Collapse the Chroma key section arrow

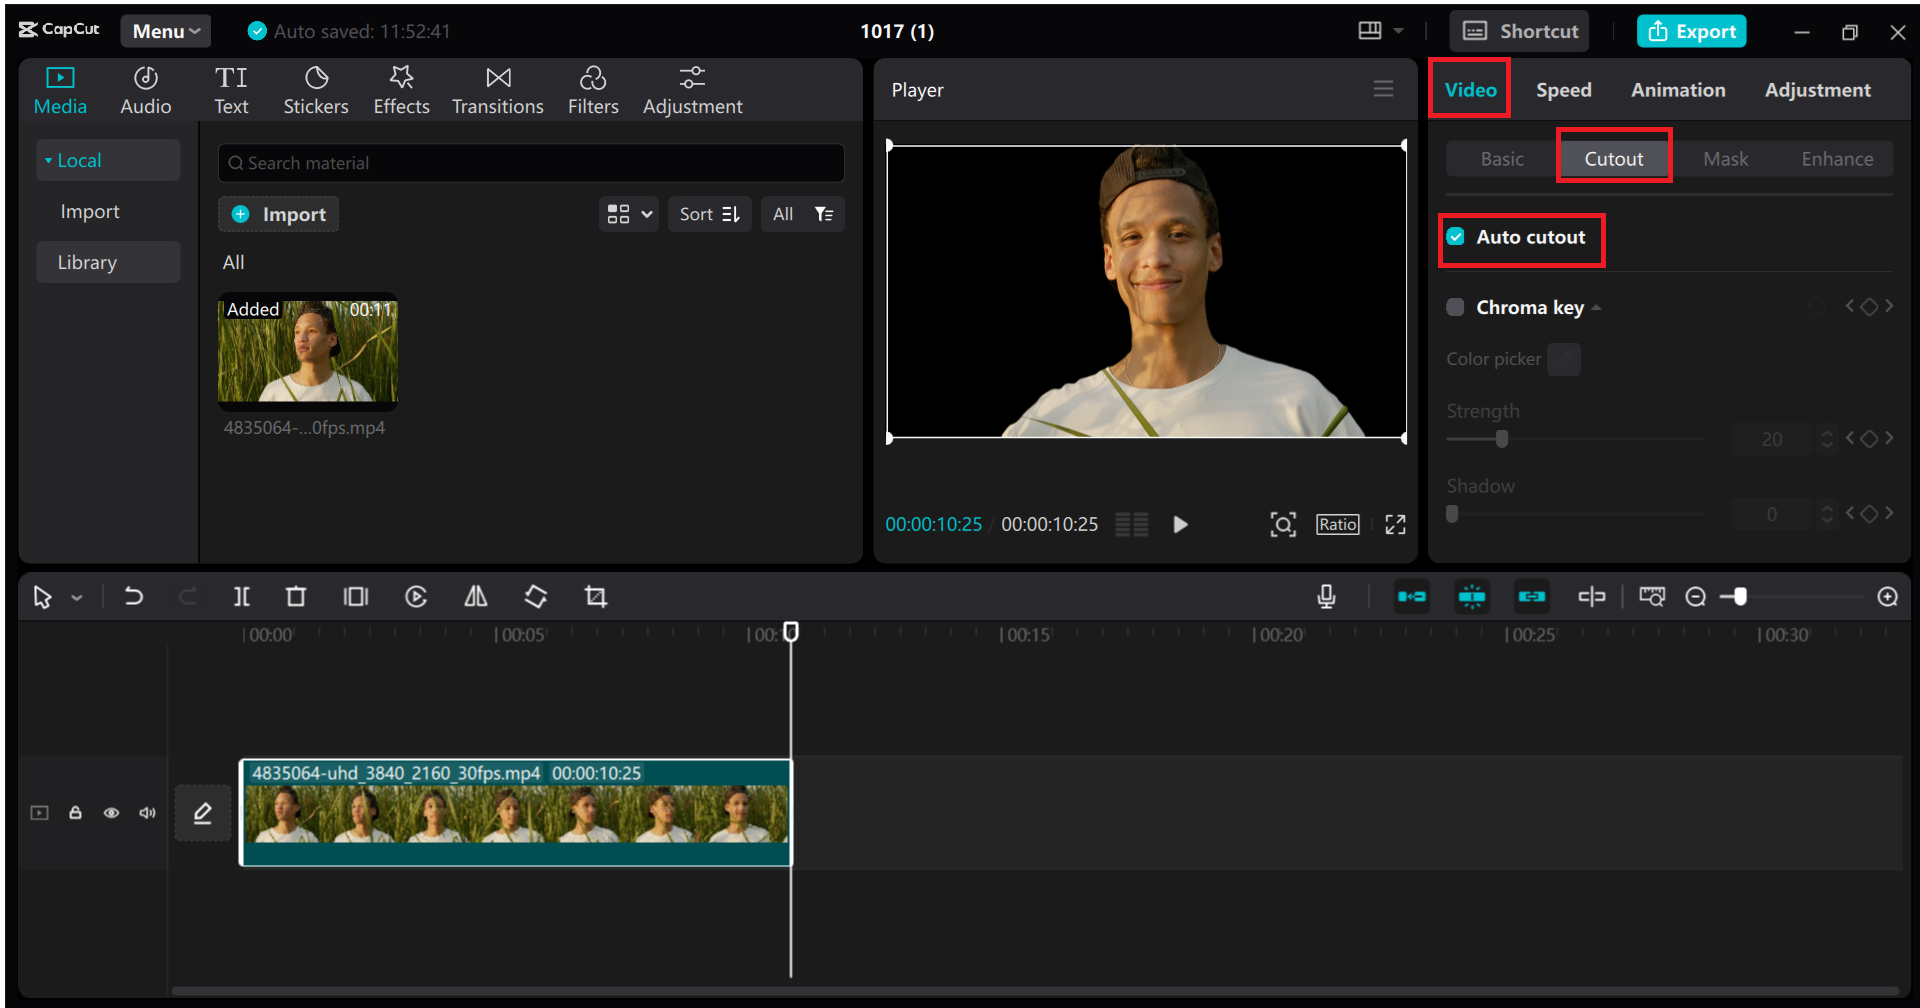point(1597,308)
